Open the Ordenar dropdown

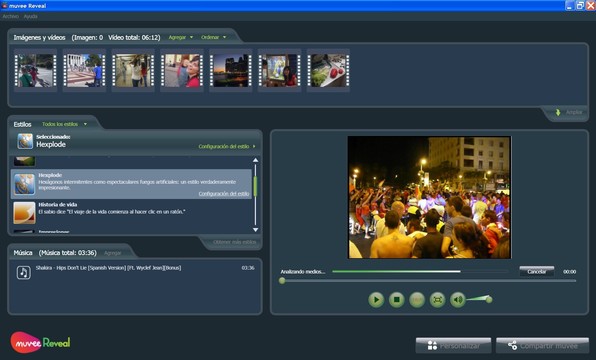[214, 37]
